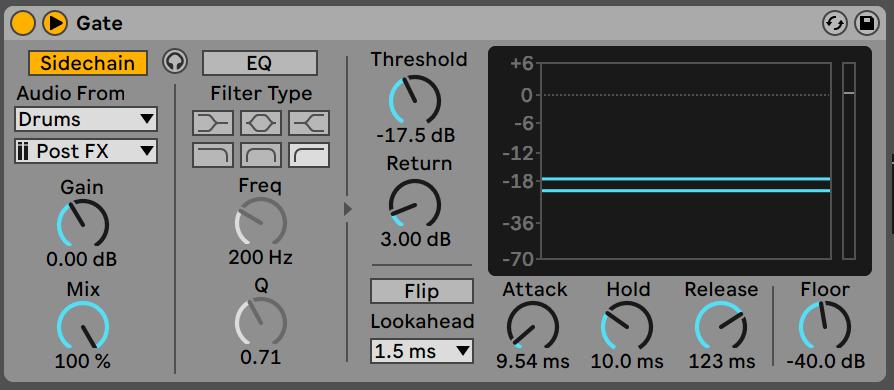The image size is (894, 390).
Task: Open the Post FX tap point dropdown
Action: [x=86, y=151]
